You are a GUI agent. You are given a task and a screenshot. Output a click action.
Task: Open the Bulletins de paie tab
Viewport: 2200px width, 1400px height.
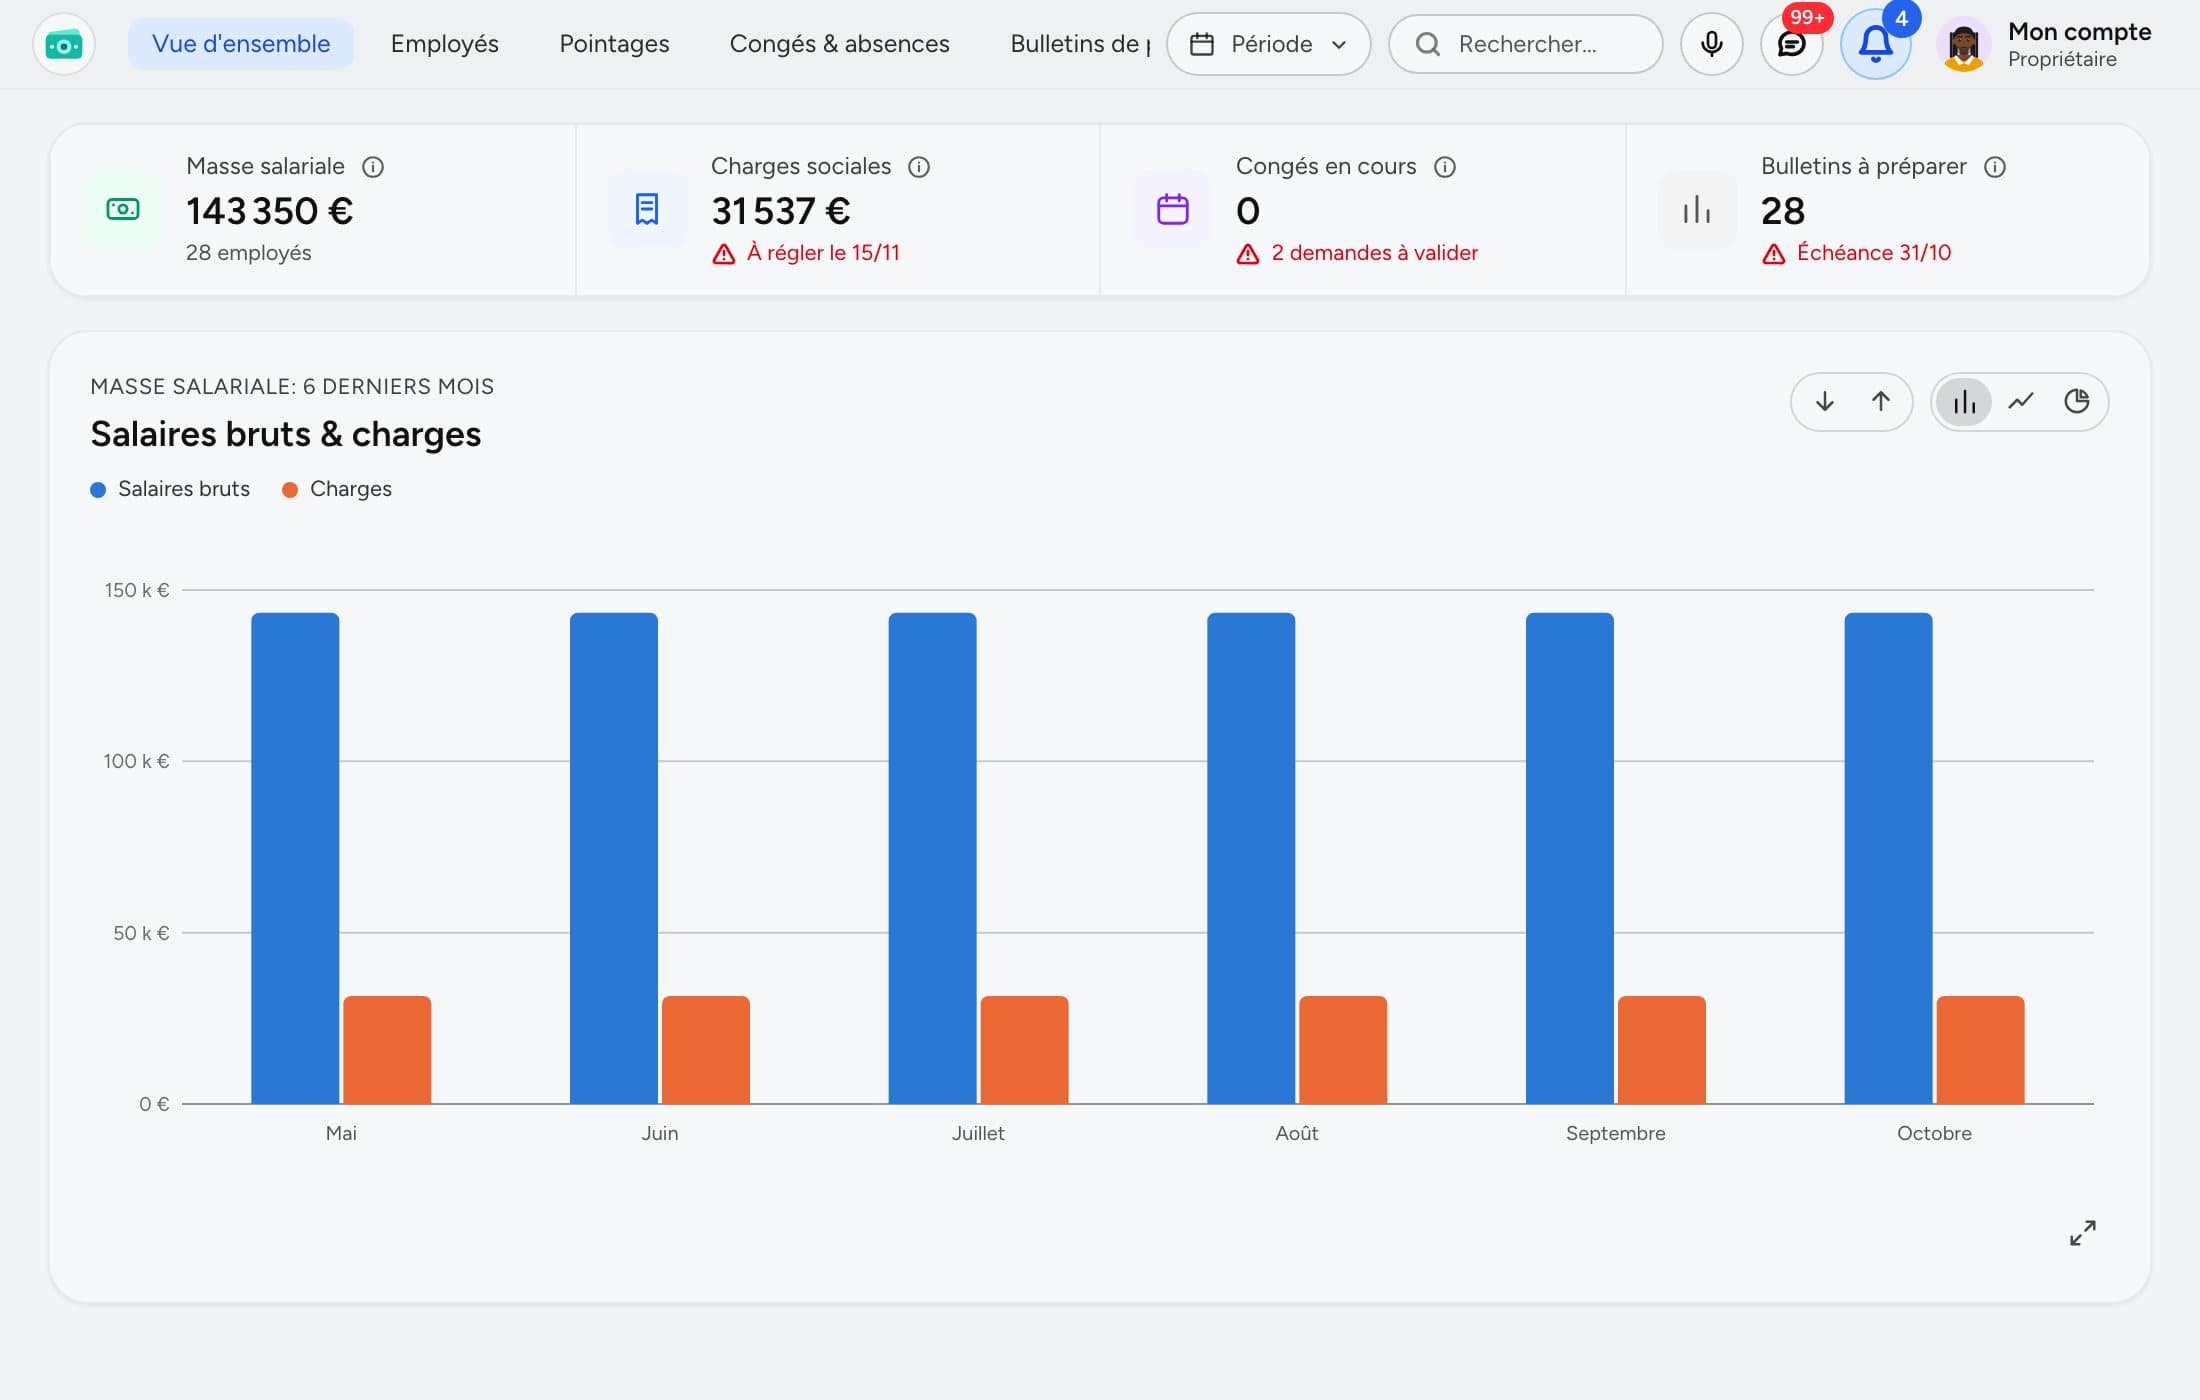(x=1079, y=44)
